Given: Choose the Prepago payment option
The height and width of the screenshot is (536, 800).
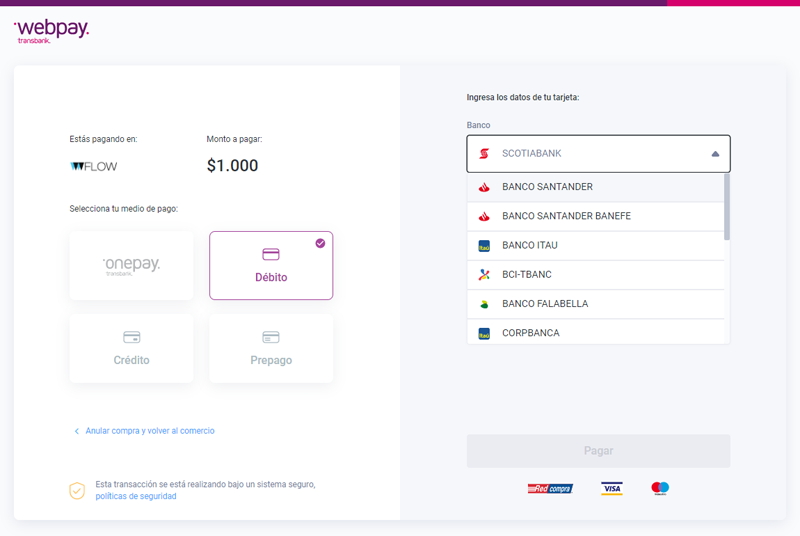Looking at the screenshot, I should (271, 348).
